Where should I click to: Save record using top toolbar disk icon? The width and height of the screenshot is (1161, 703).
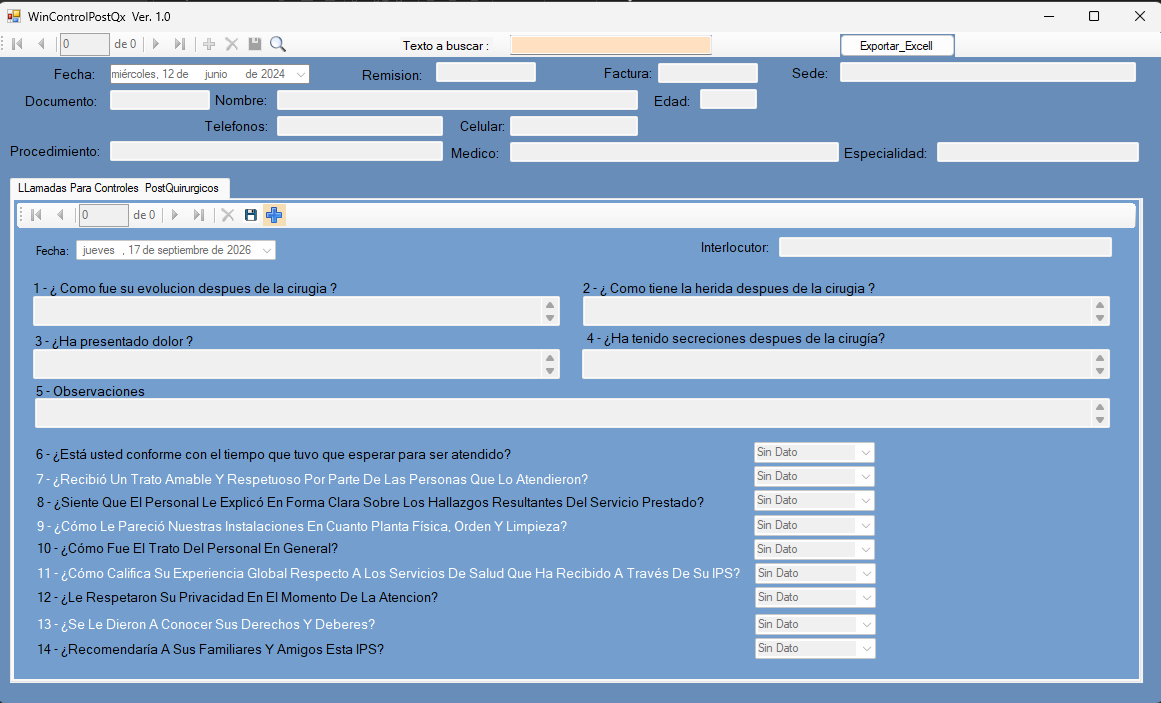[x=255, y=44]
